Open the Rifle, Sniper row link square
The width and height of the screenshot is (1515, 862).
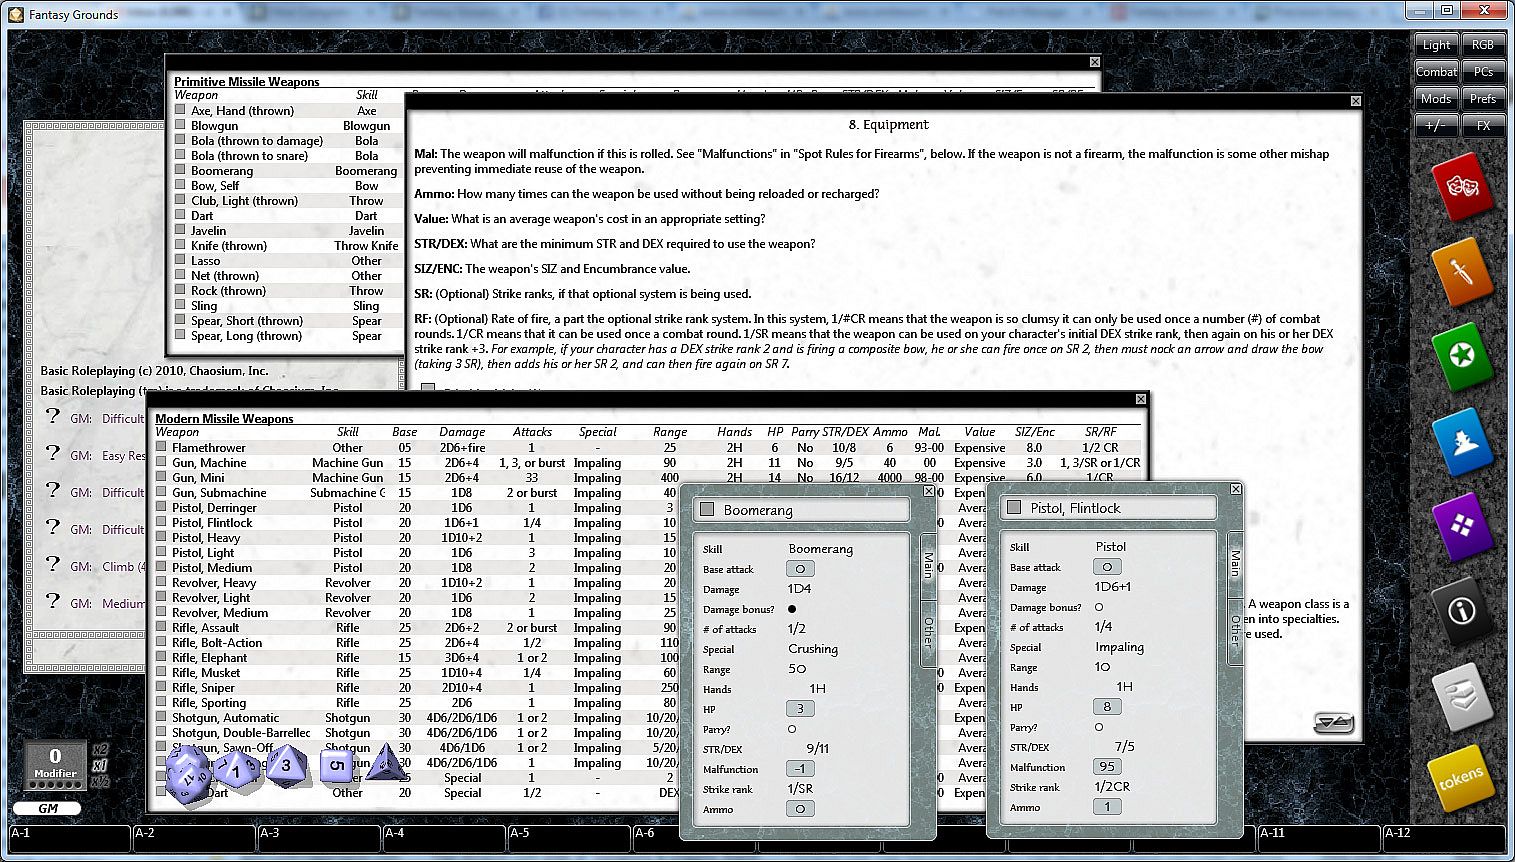(x=161, y=687)
